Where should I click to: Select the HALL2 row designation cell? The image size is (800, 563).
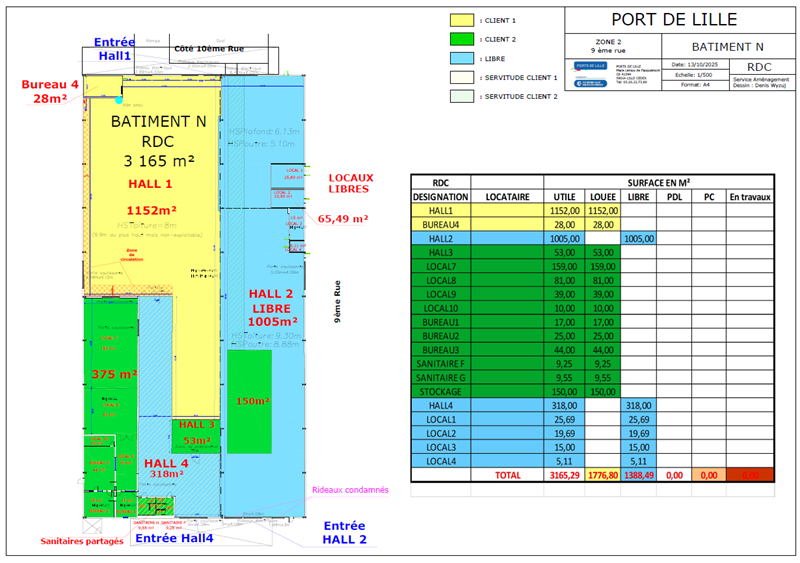(440, 239)
